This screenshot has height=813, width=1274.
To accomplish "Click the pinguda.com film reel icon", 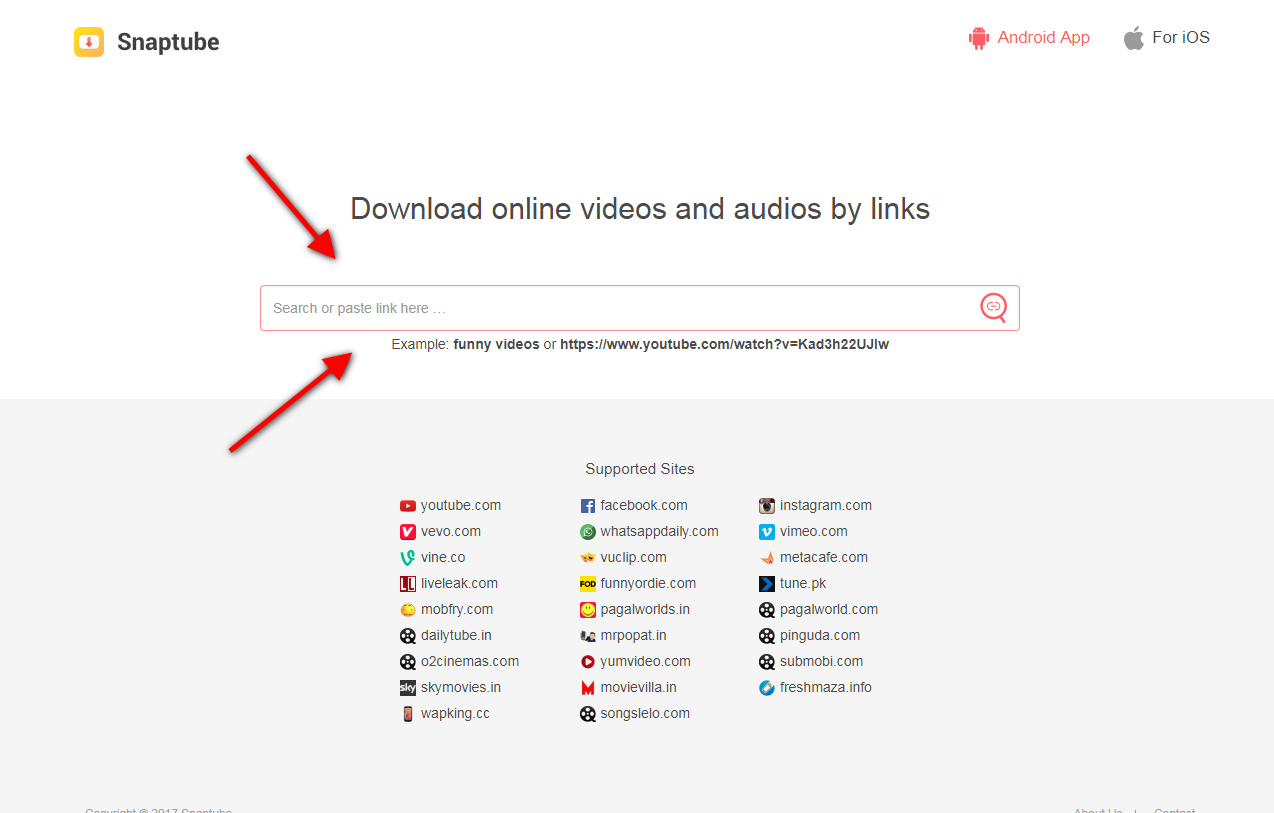I will (x=767, y=636).
